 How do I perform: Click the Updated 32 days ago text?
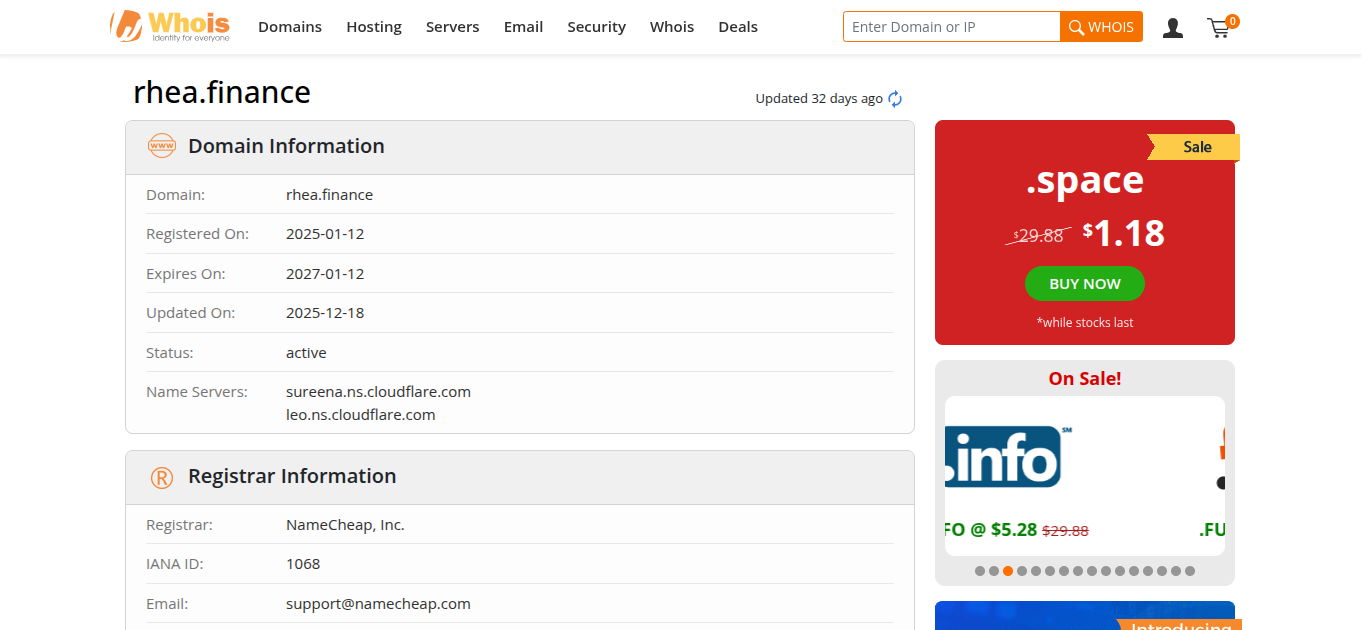(x=819, y=98)
